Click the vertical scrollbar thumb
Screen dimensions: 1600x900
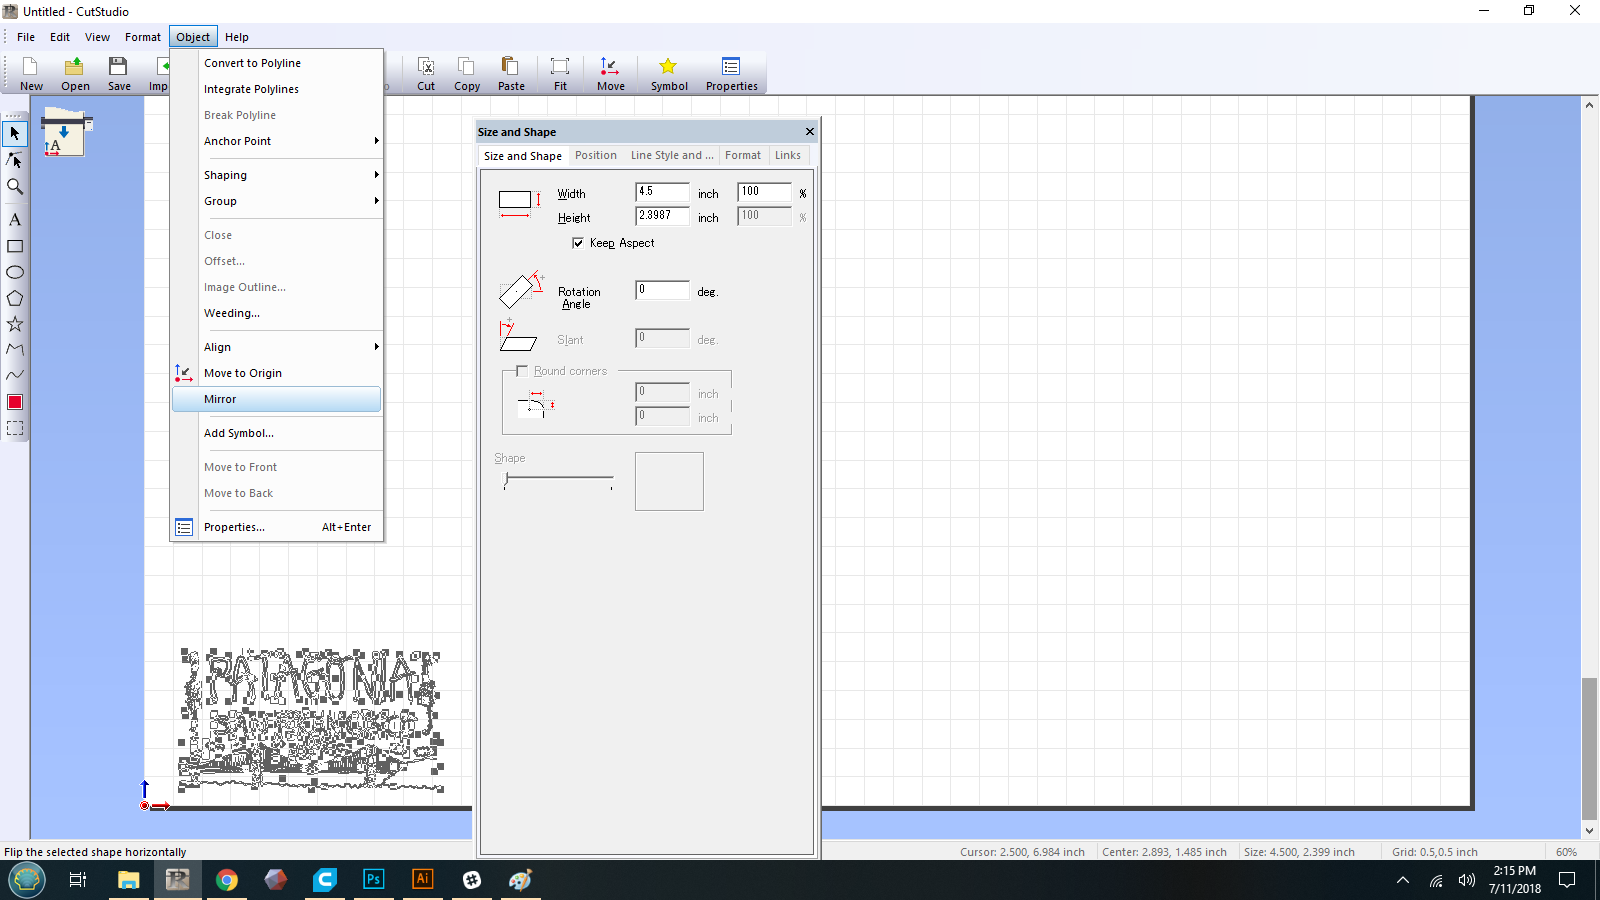pyautogui.click(x=1589, y=748)
